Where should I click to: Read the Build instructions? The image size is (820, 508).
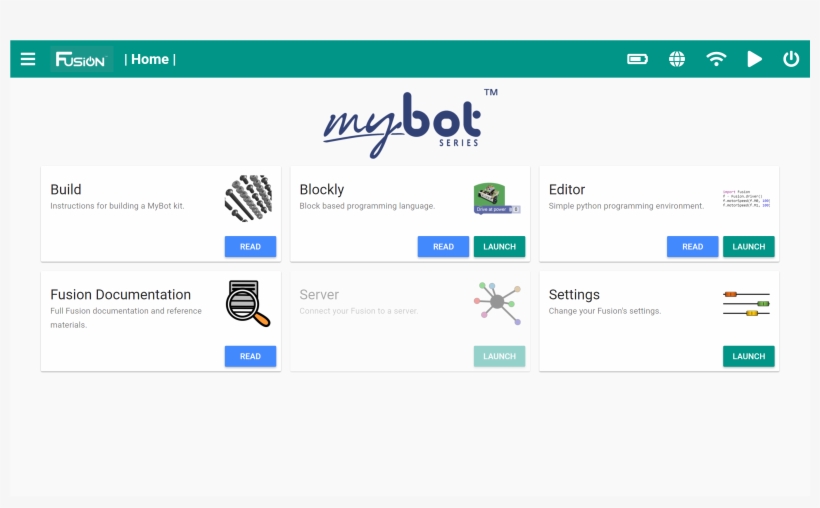[x=250, y=247]
